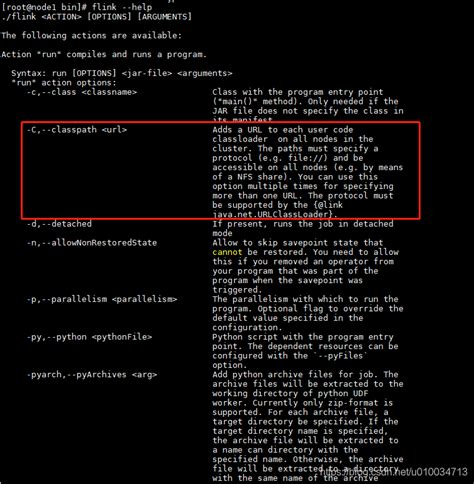Click the './flink <ACTION> [OPTIONS] [ARGUMENTS]' usage line
The height and width of the screenshot is (484, 474).
tap(96, 17)
